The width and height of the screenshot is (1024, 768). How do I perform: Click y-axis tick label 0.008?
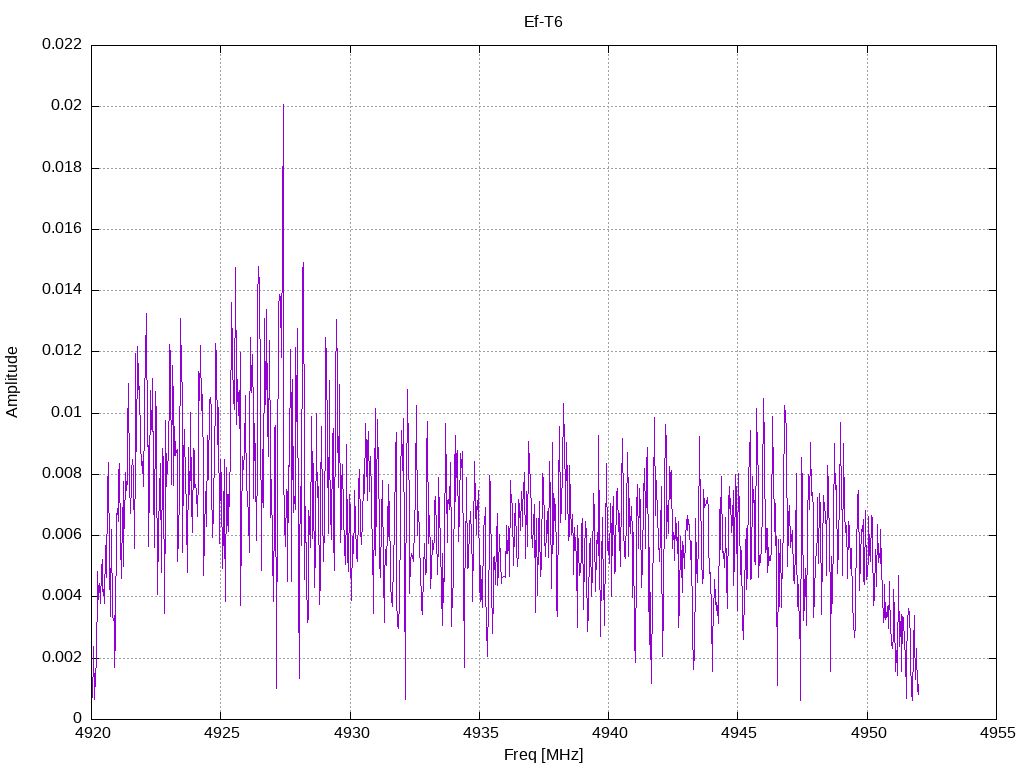62,473
